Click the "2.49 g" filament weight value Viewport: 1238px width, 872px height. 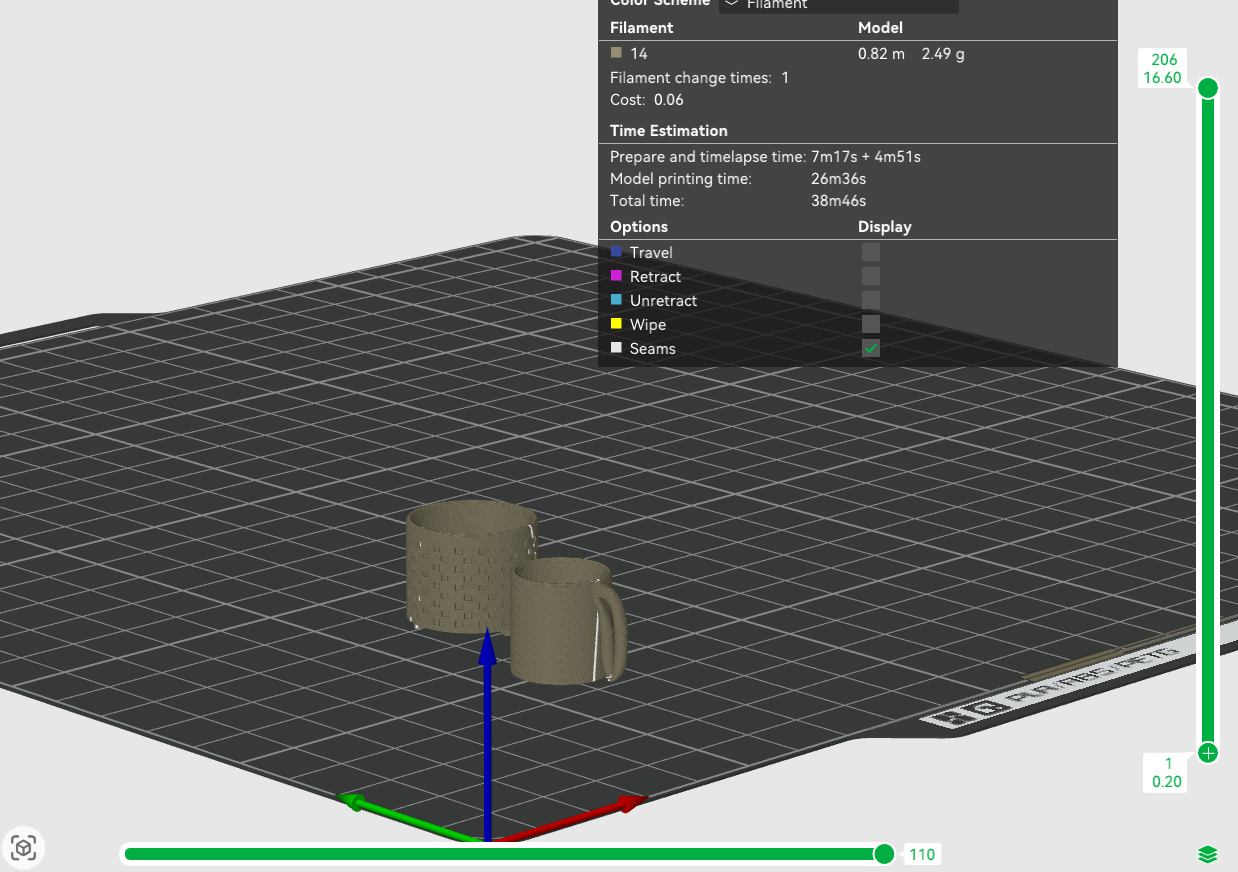[x=943, y=54]
